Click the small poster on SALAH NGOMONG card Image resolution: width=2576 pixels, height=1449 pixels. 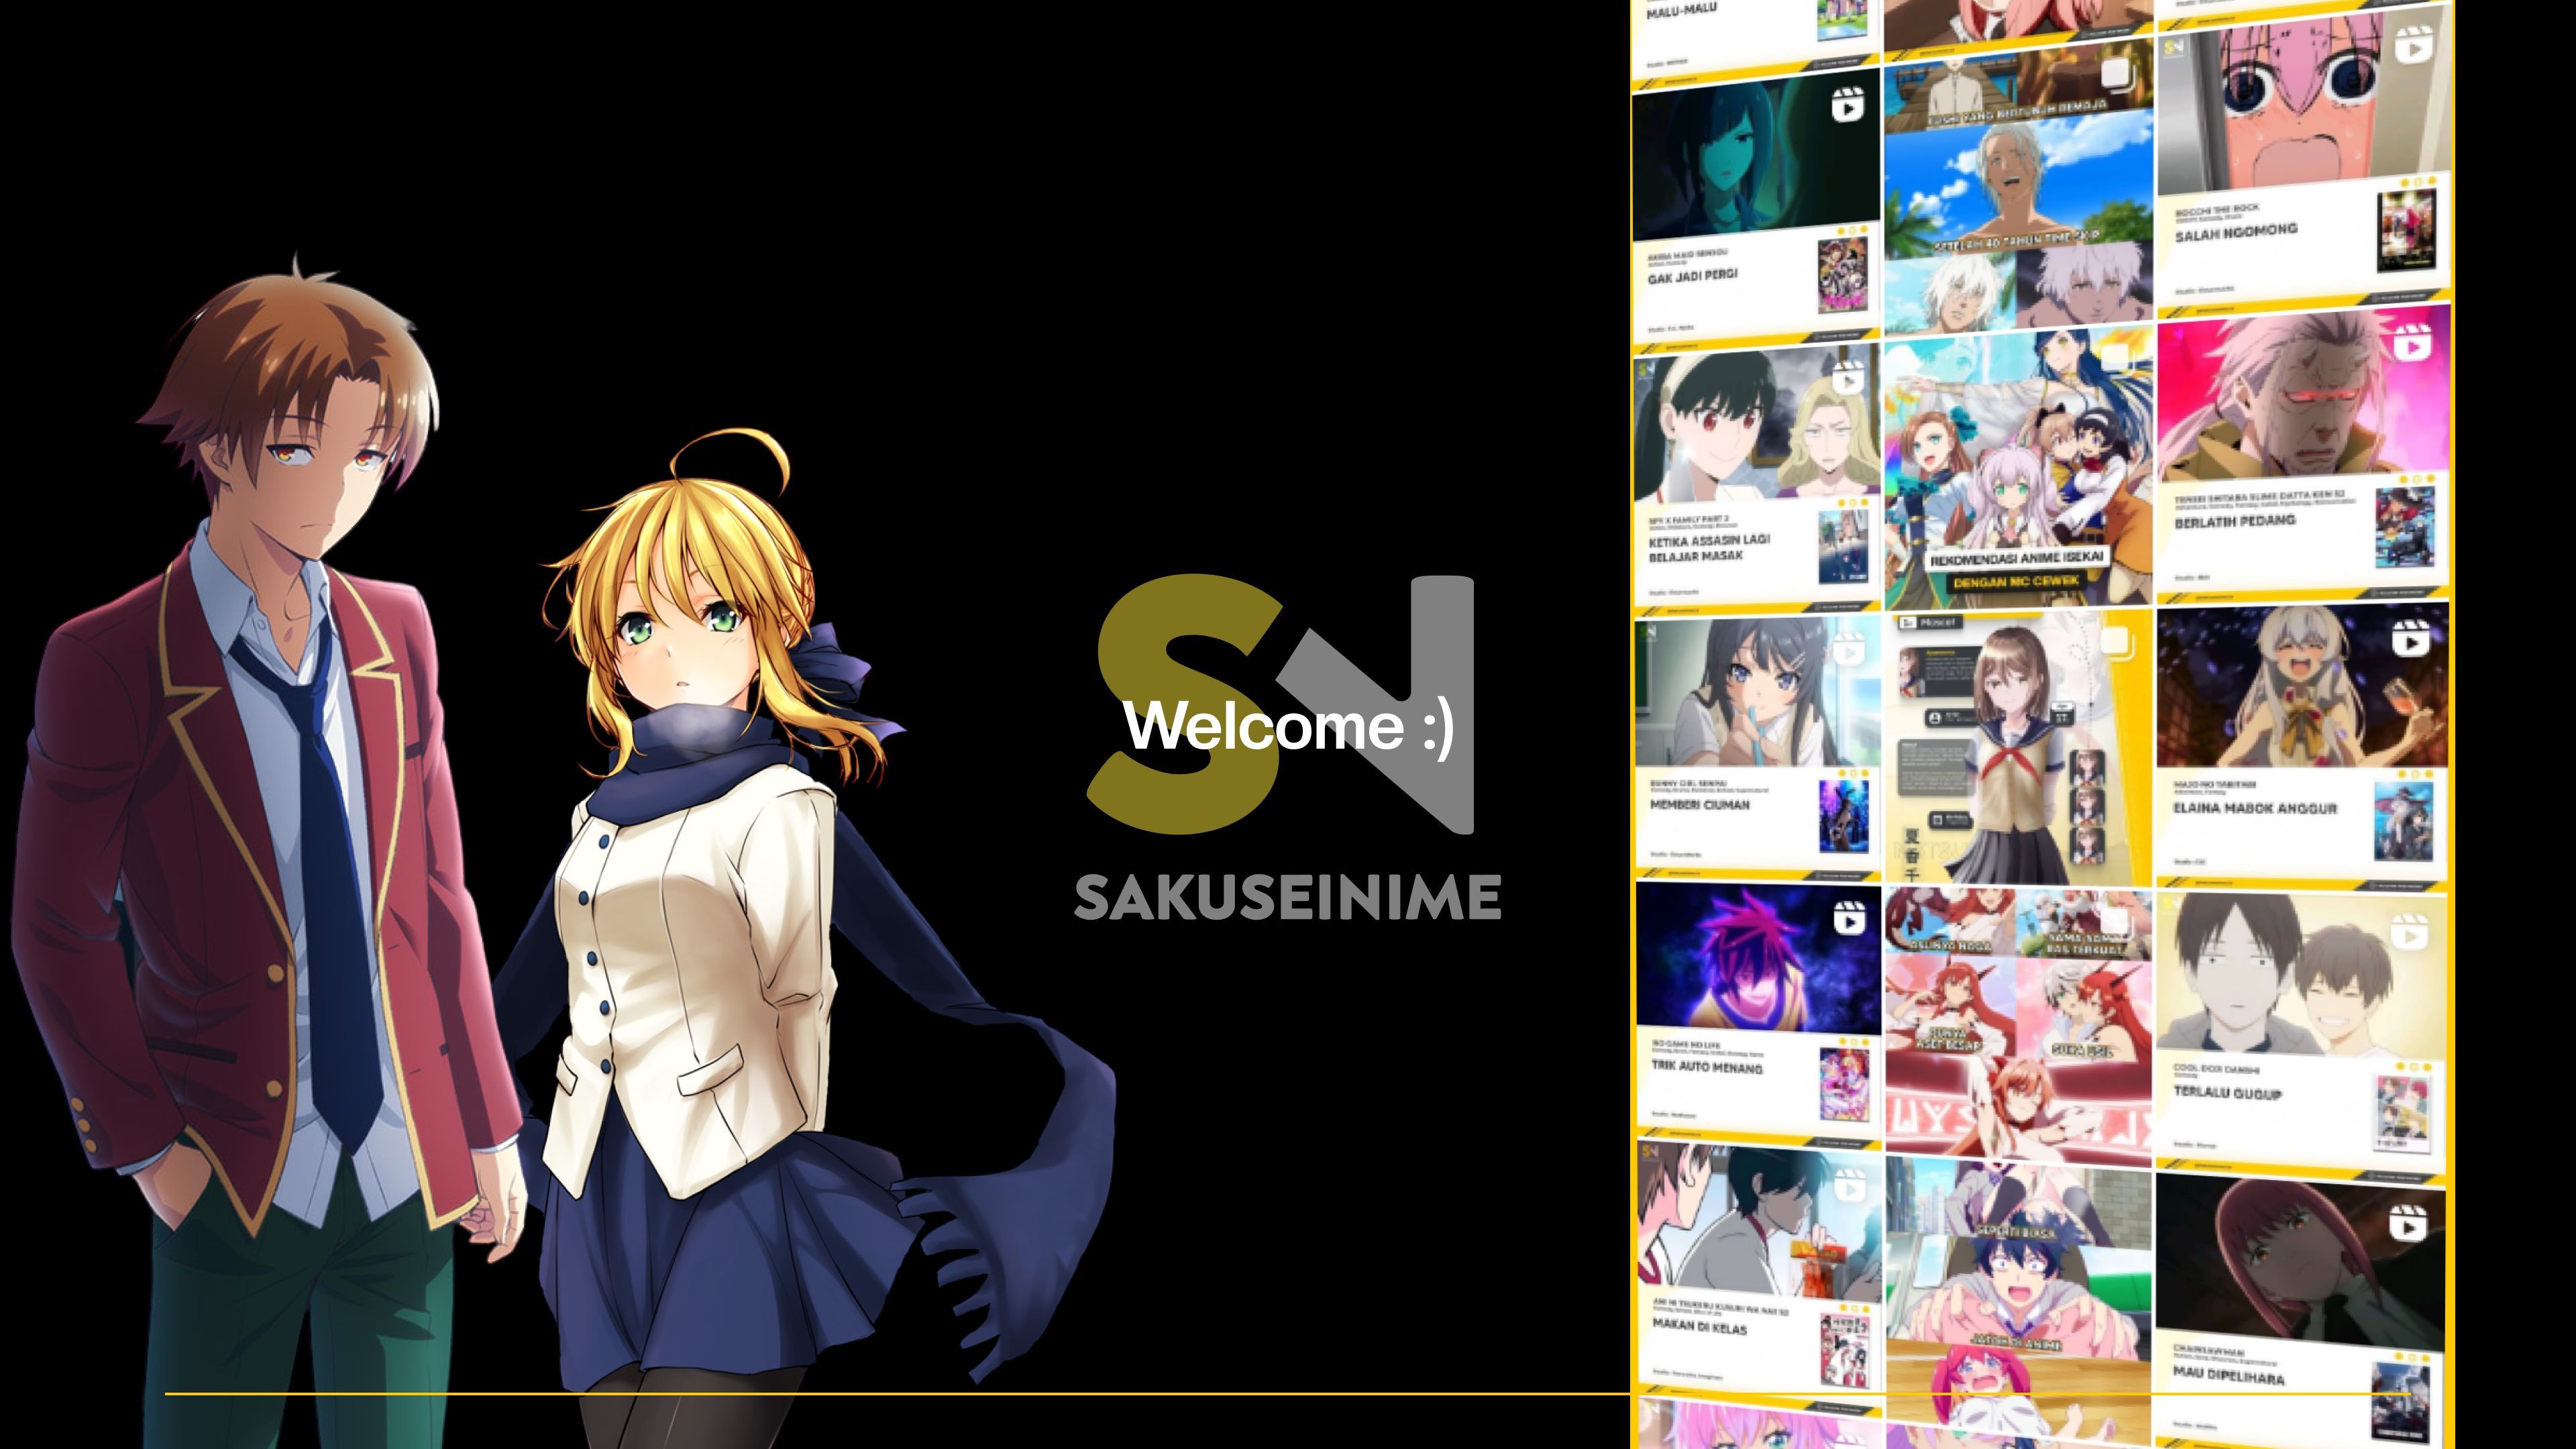pos(2407,232)
